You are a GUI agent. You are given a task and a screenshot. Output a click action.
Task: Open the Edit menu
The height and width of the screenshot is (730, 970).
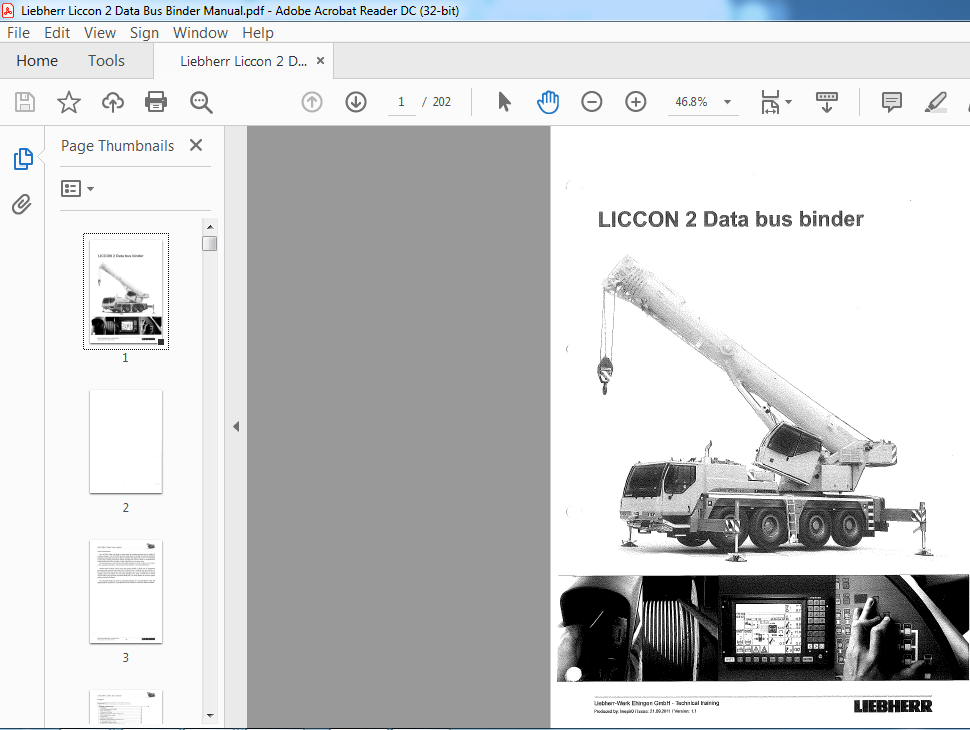click(57, 33)
